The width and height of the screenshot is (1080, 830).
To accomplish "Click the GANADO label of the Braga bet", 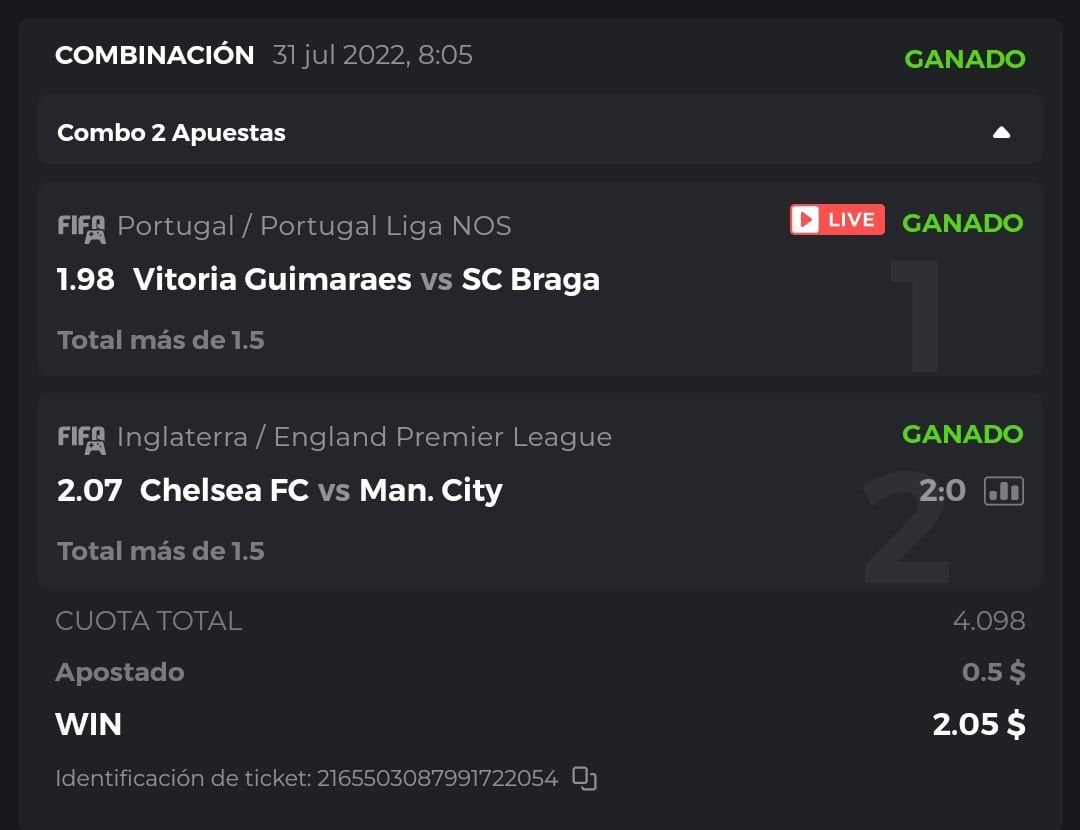I will pyautogui.click(x=962, y=223).
